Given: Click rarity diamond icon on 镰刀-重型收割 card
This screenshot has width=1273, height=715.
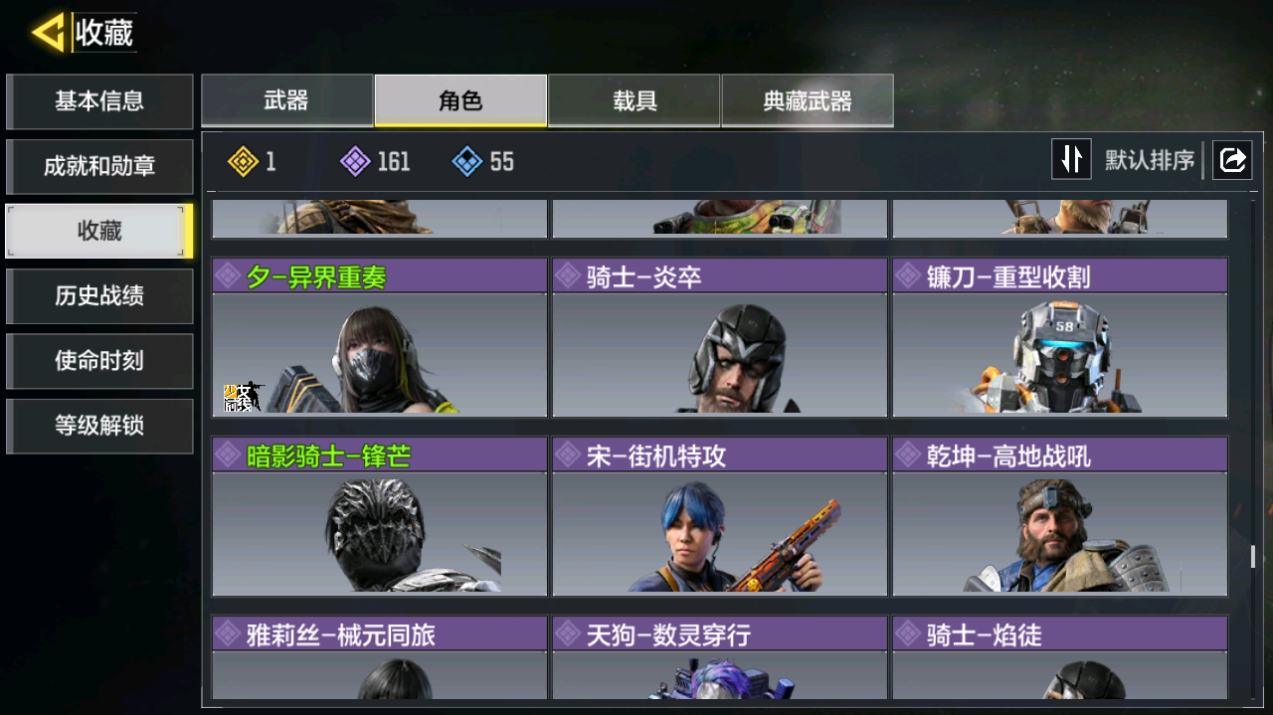Looking at the screenshot, I should tap(908, 276).
